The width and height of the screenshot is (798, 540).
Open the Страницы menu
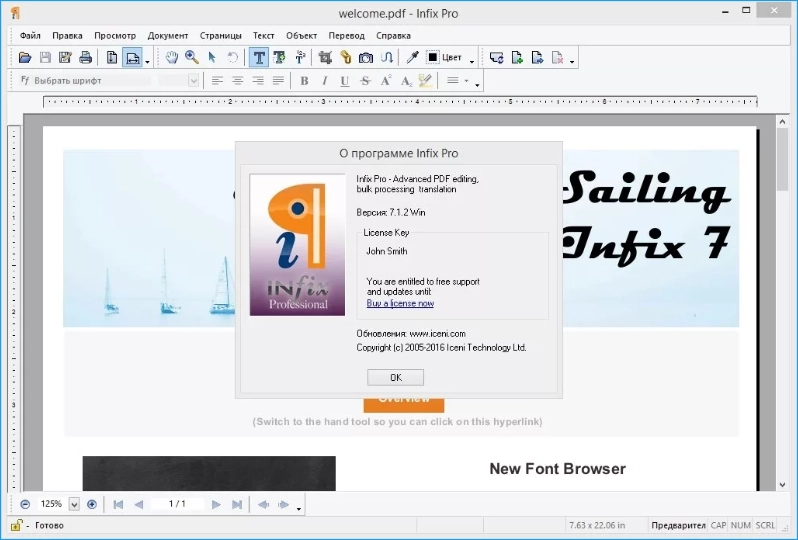(220, 36)
